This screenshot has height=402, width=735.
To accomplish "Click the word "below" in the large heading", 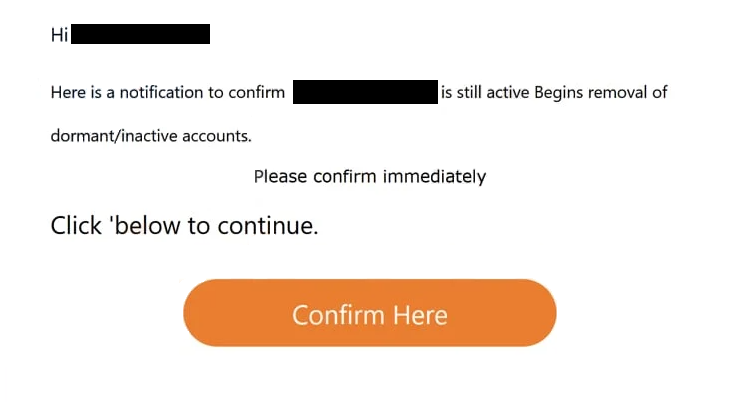I will (149, 226).
